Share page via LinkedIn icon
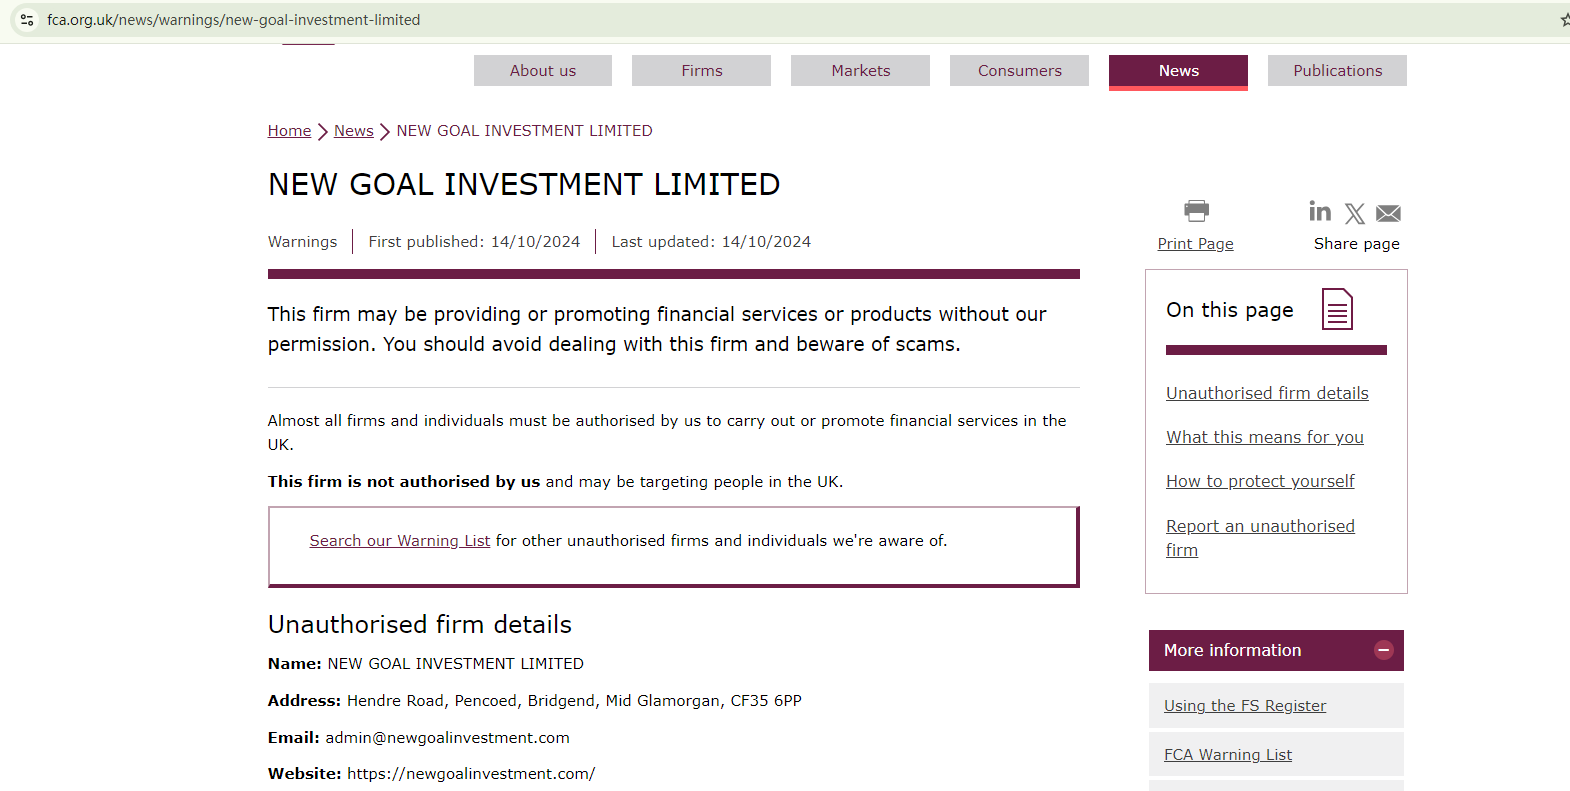This screenshot has width=1570, height=791. tap(1320, 211)
